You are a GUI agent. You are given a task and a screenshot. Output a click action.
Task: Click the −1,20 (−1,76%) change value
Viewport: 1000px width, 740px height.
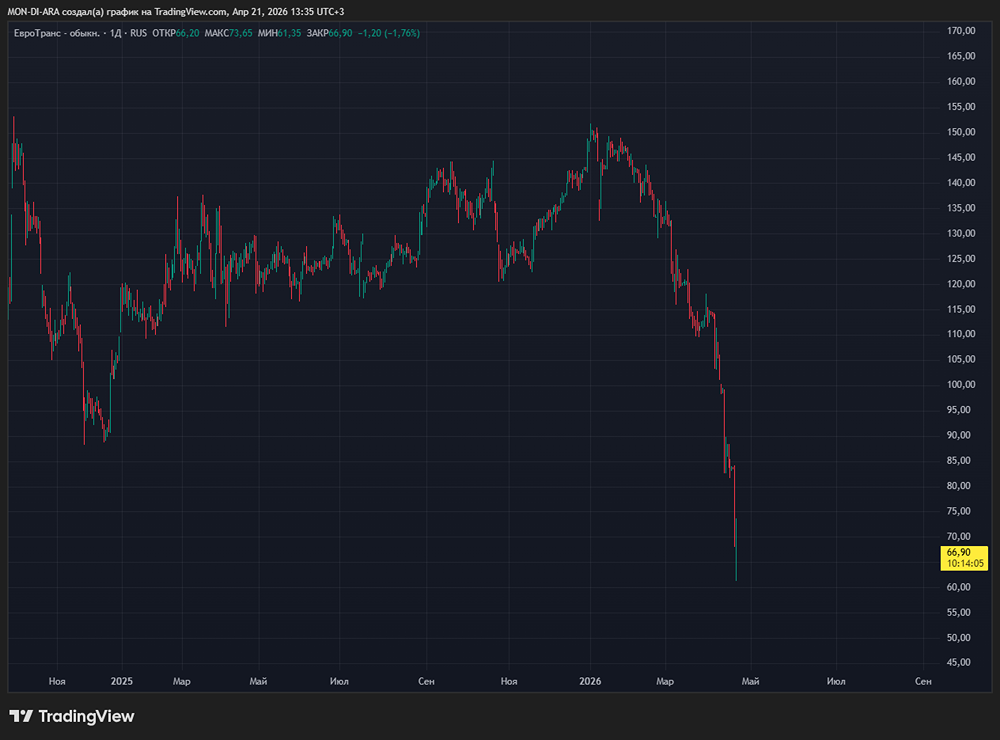388,33
